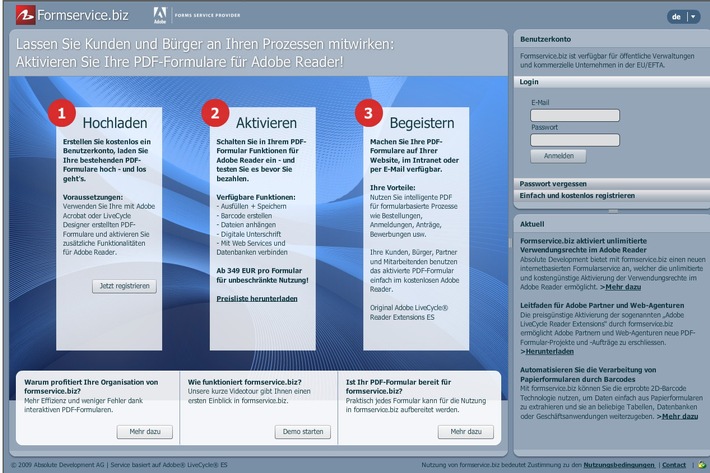Open the Nutzungsbedingungen link in footer
This screenshot has width=710, height=473.
pyautogui.click(x=619, y=465)
